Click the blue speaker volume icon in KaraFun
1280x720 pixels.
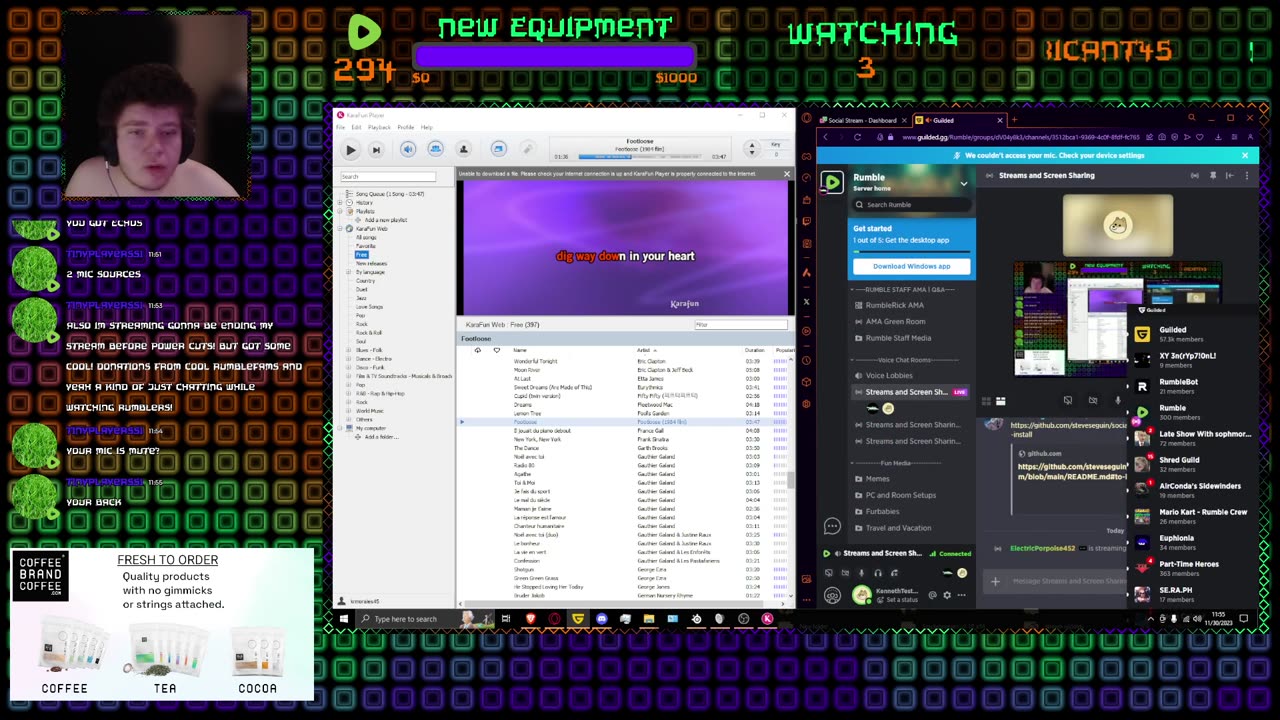click(x=407, y=149)
